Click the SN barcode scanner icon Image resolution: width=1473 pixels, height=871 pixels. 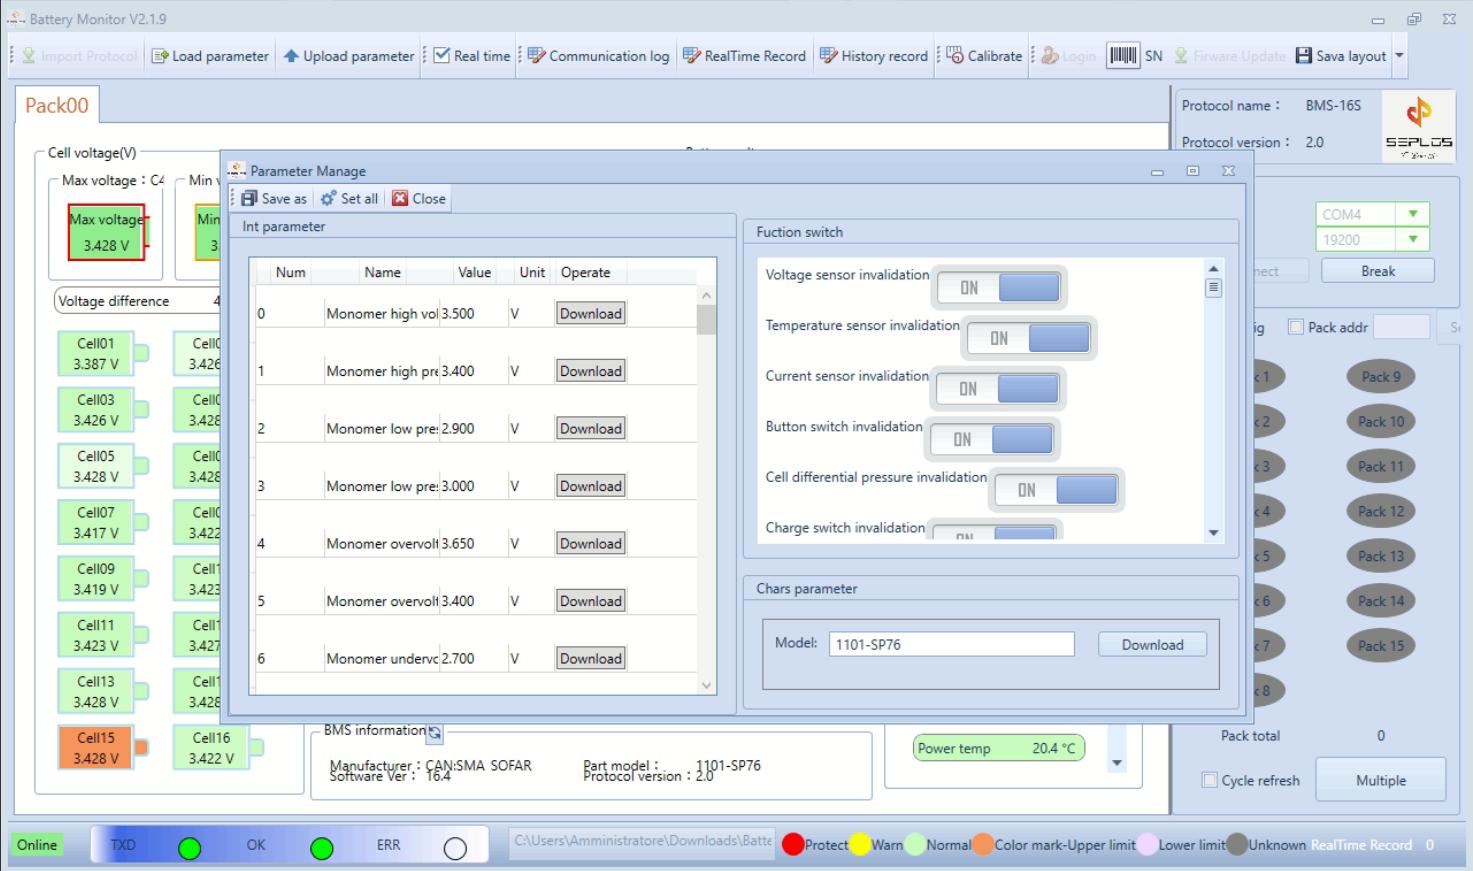click(x=1122, y=55)
